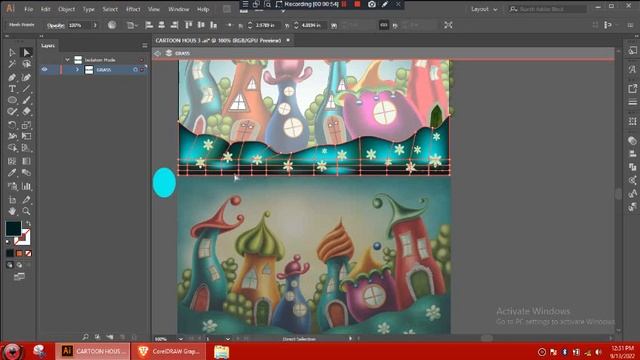
Task: Select the Ellipse tool
Action: pyautogui.click(x=12, y=100)
